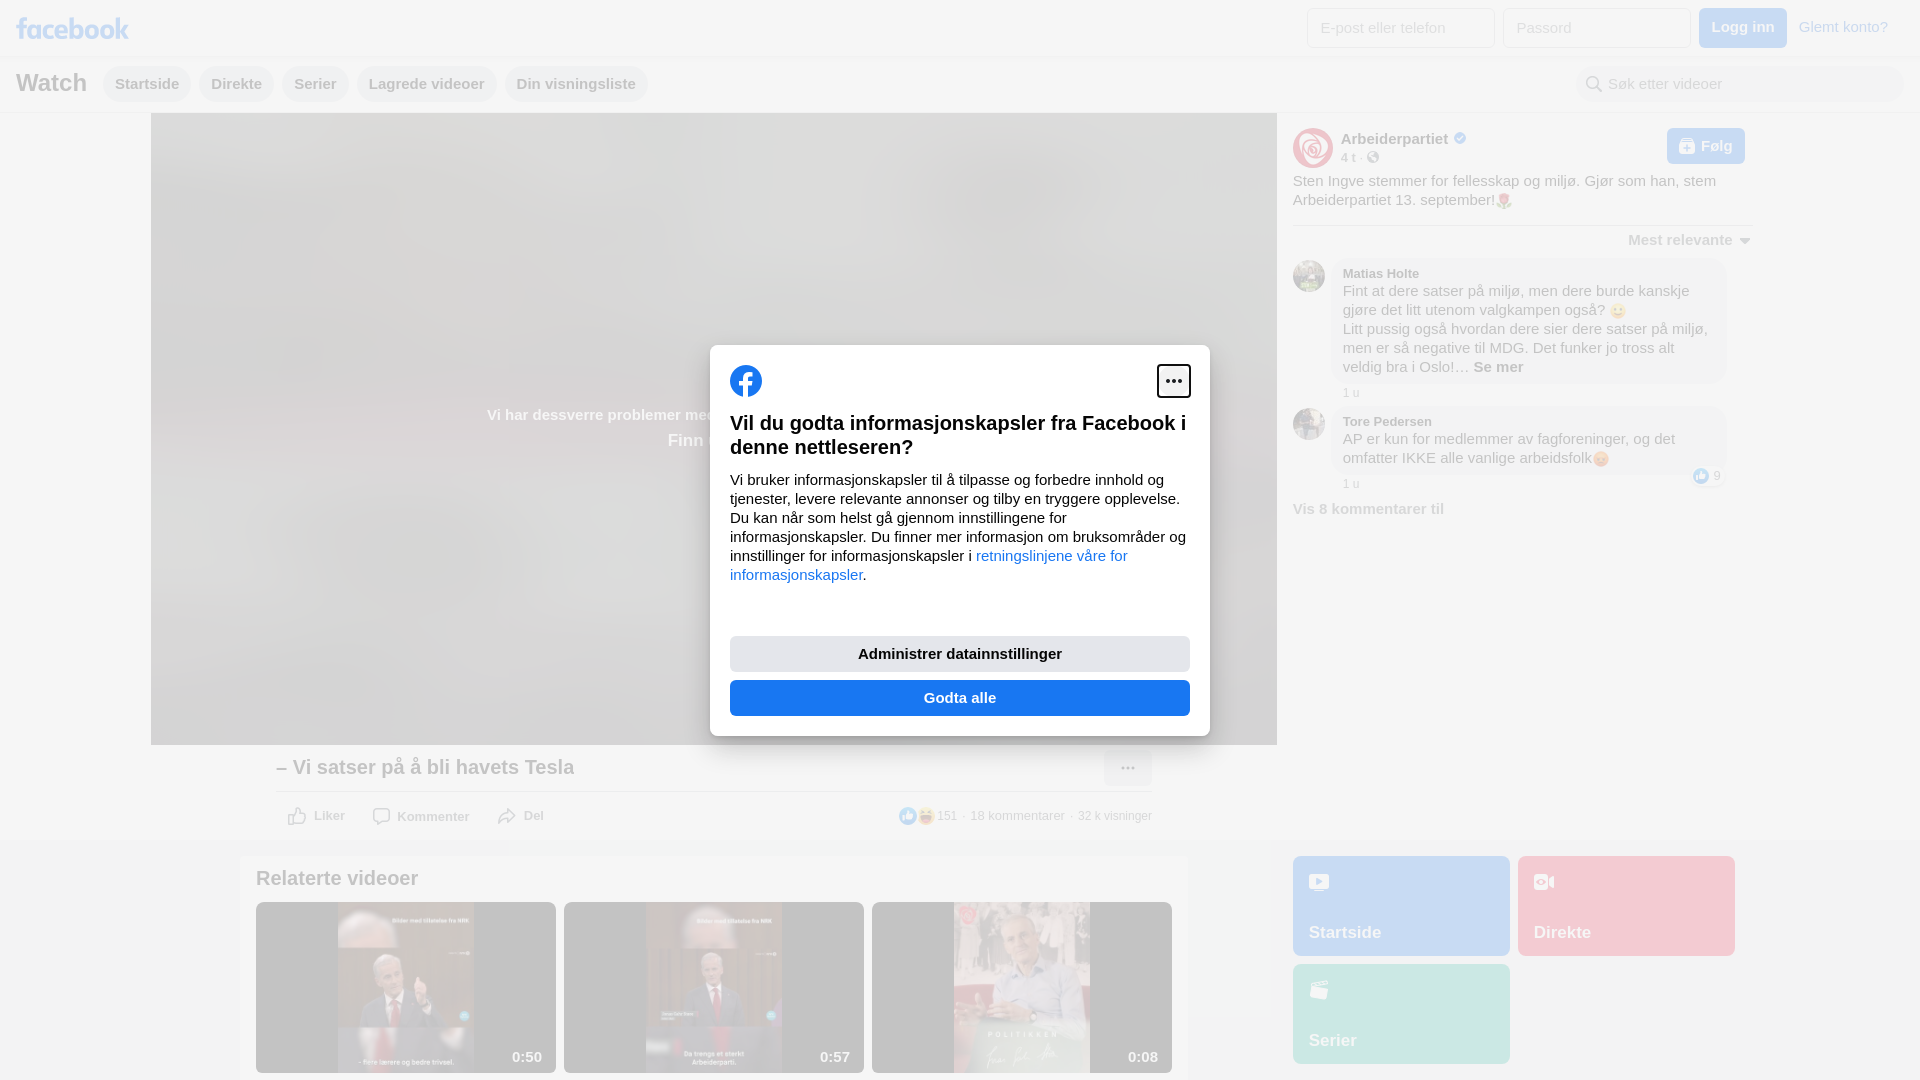Focus the Passord field
Screen dimensions: 1920x1080
1597,28
